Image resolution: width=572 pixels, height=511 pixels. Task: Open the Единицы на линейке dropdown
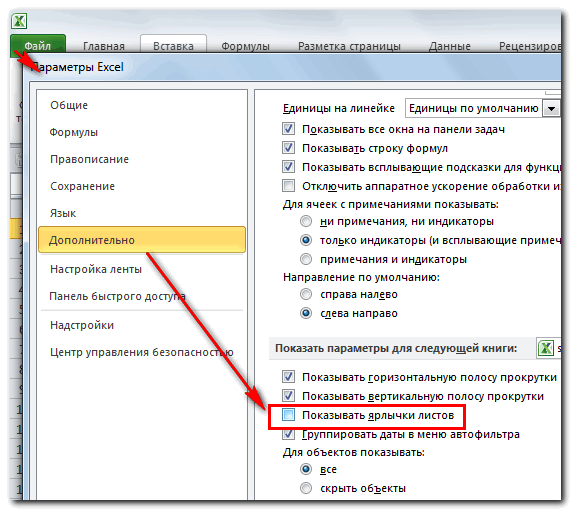click(x=482, y=108)
